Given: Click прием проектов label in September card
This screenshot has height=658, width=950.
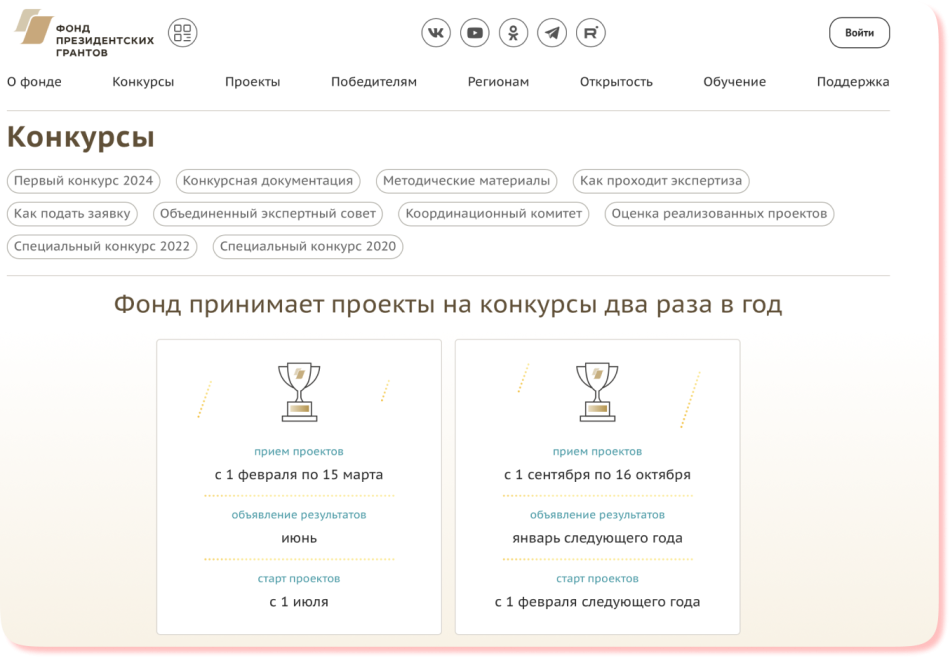Looking at the screenshot, I should pyautogui.click(x=597, y=451).
